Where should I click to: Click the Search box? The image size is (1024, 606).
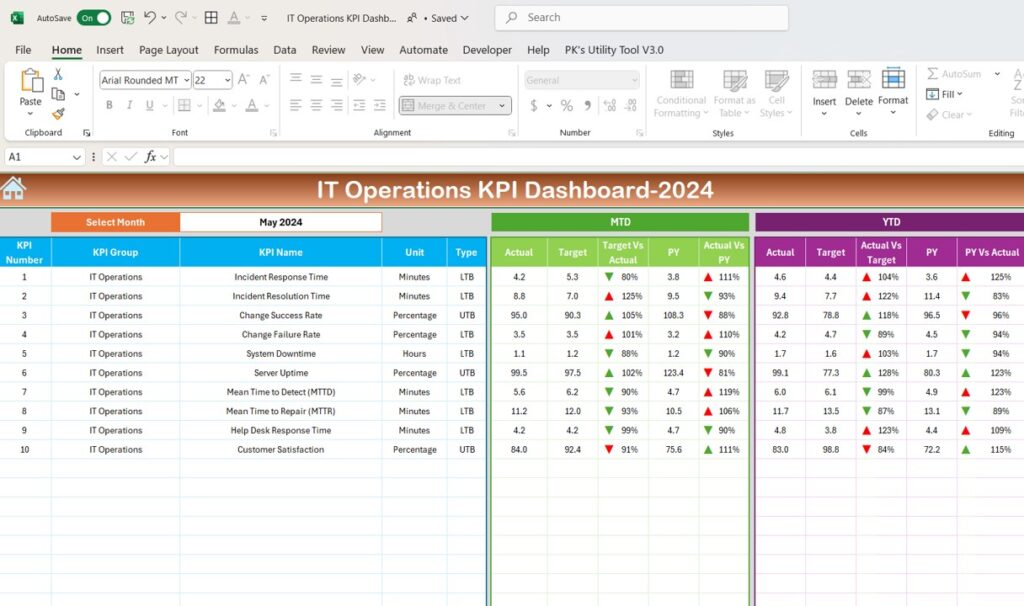pos(641,18)
